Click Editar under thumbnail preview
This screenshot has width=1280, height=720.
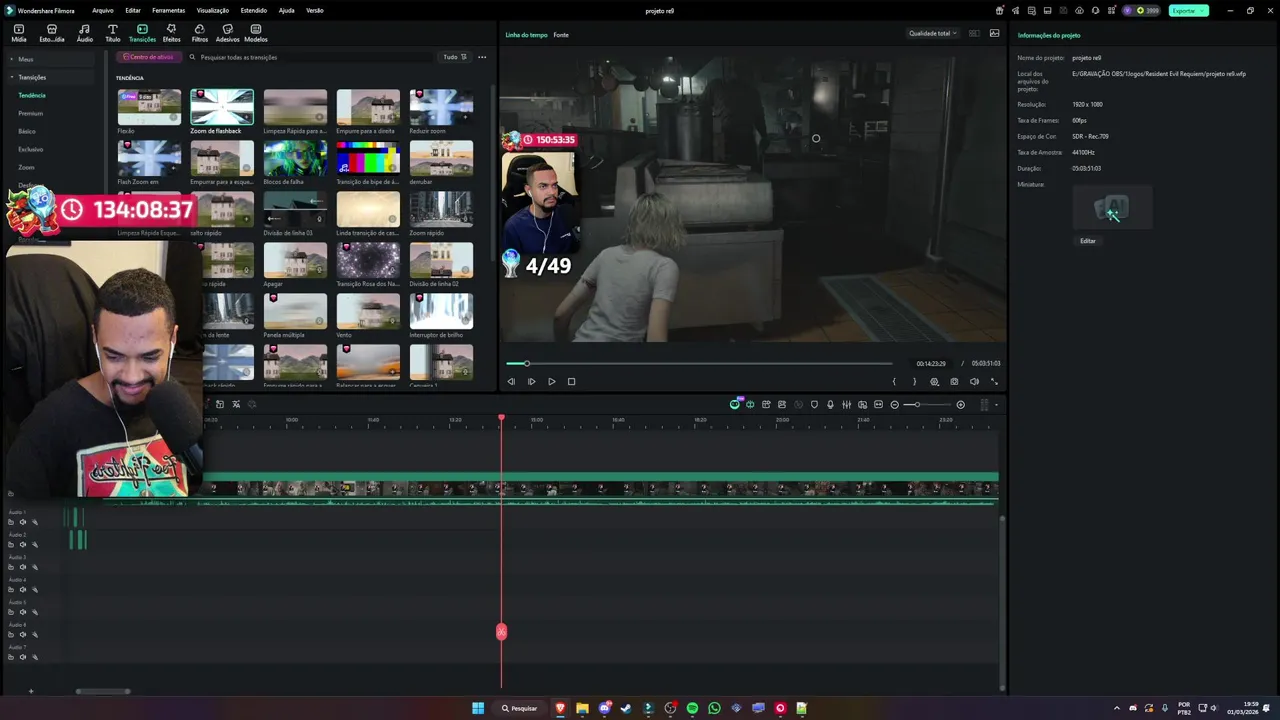(1088, 241)
